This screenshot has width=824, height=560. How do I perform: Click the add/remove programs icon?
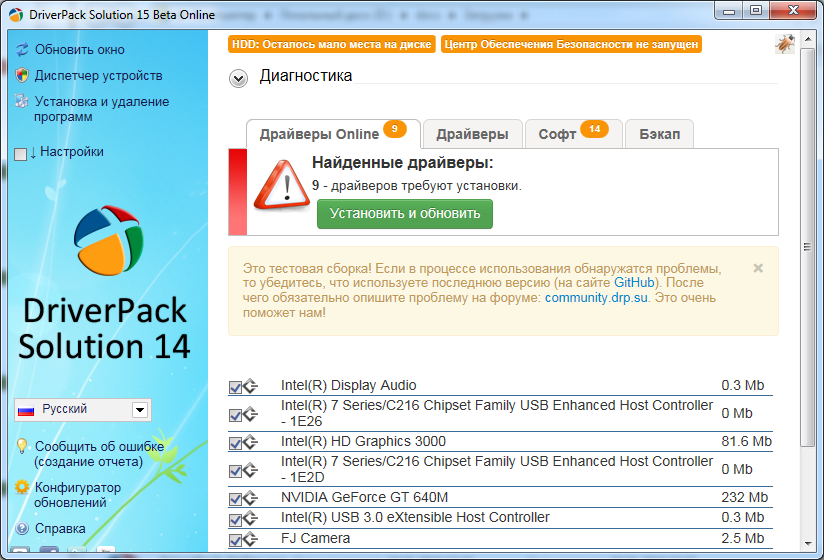22,101
